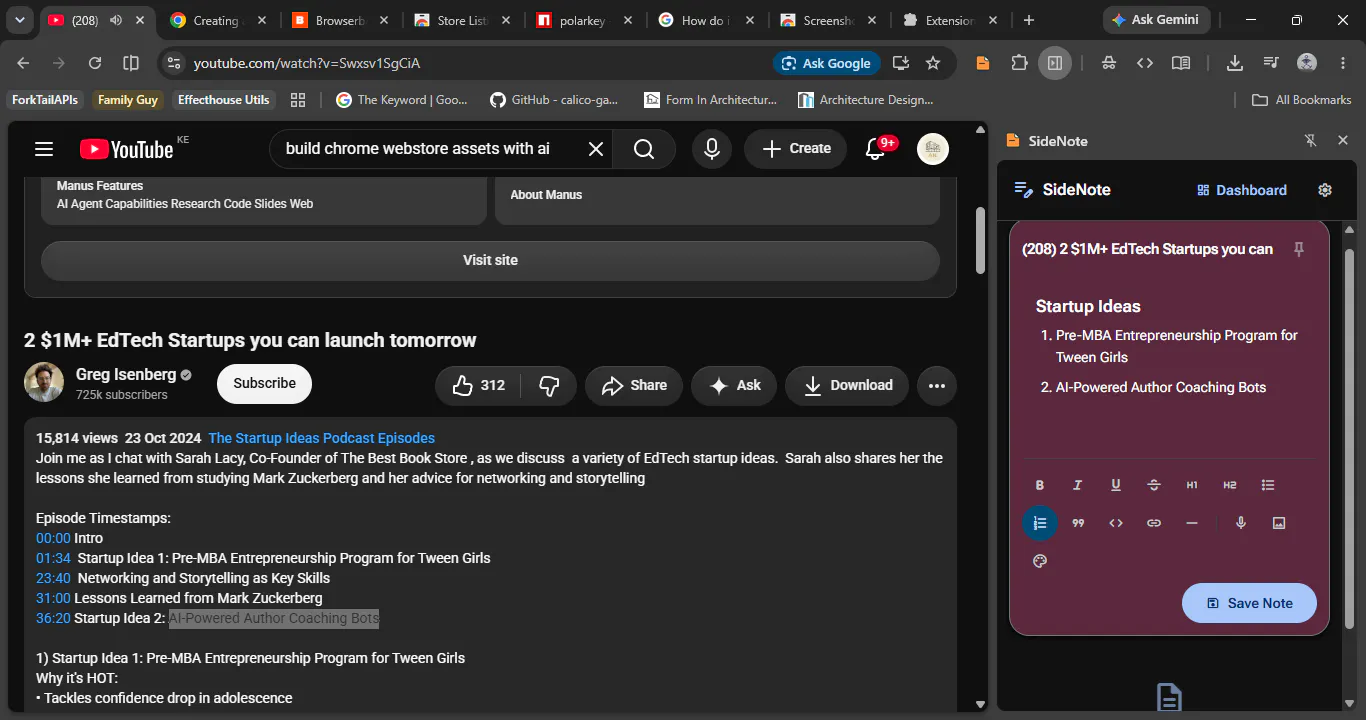The height and width of the screenshot is (720, 1366).
Task: Apply H1 heading in SideNote toolbar
Action: [x=1192, y=485]
